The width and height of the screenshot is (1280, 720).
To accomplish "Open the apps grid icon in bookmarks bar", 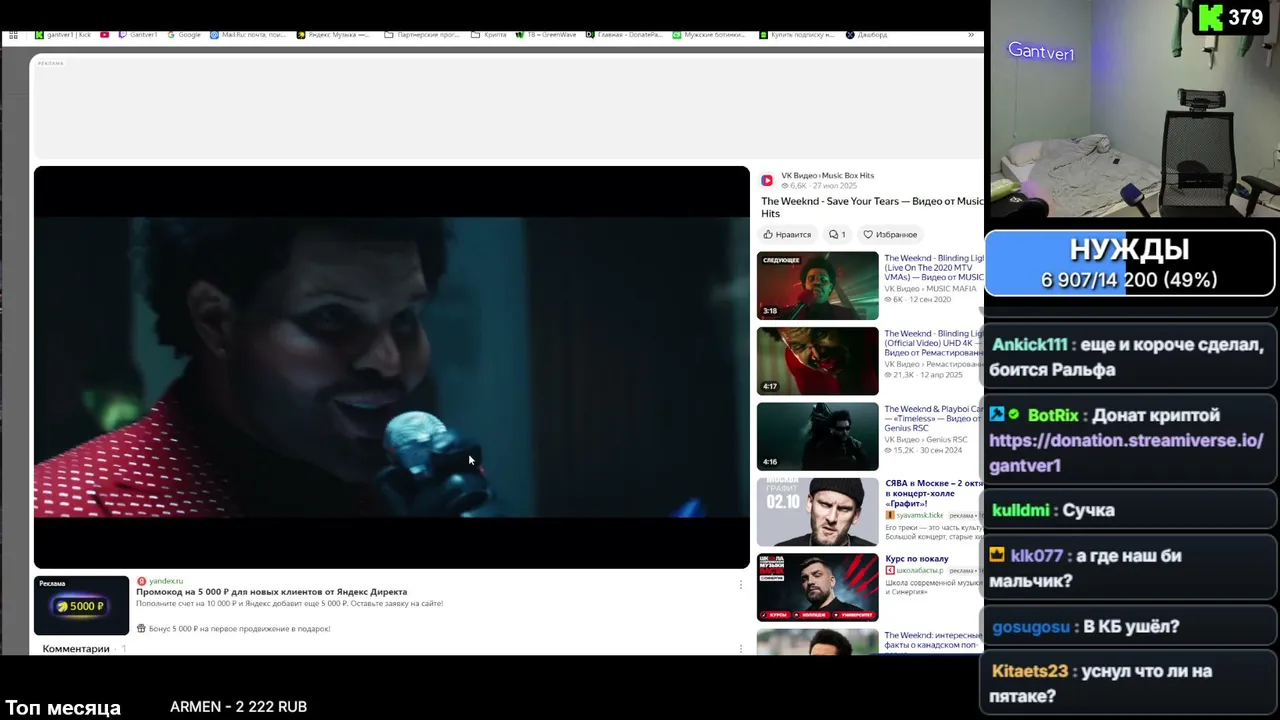I will tap(13, 35).
